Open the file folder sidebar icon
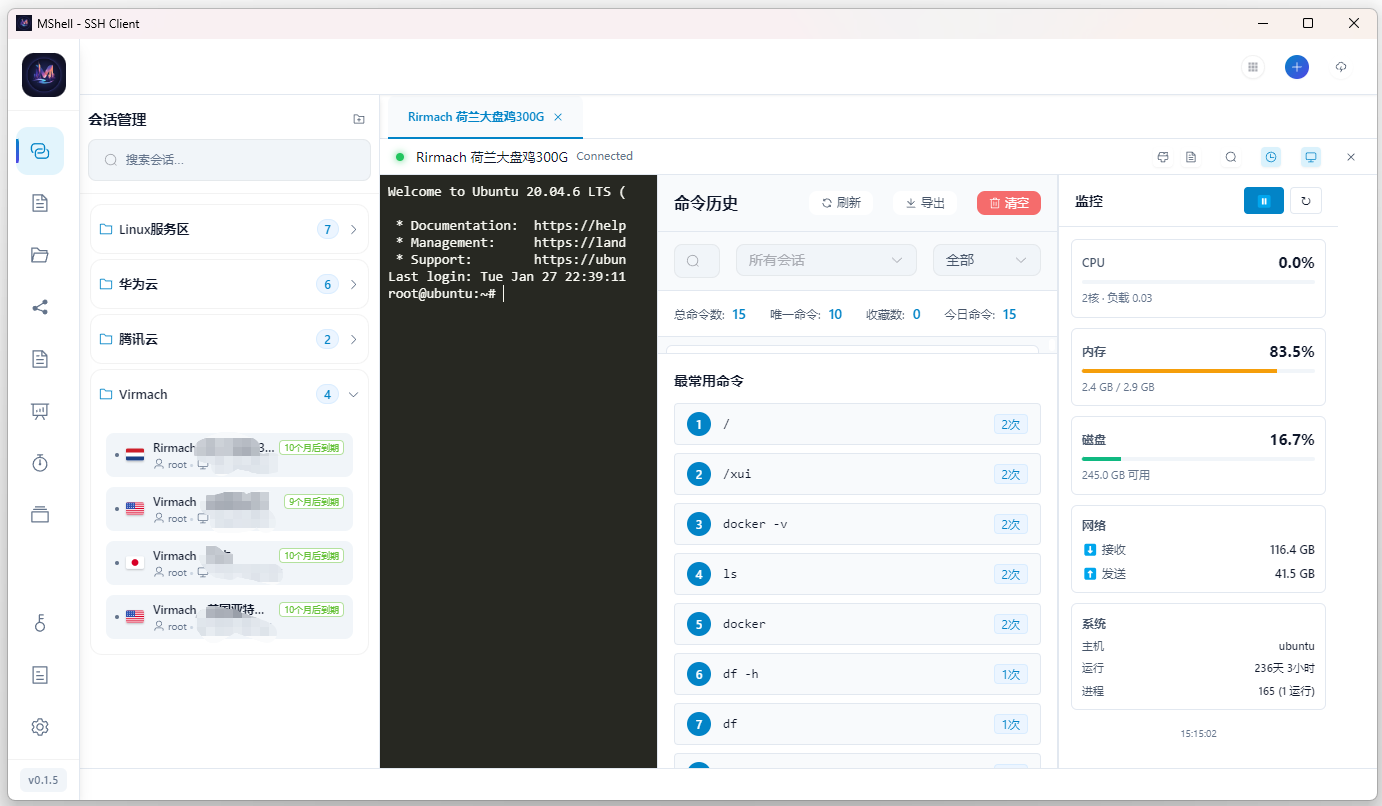1382x806 pixels. [x=40, y=255]
